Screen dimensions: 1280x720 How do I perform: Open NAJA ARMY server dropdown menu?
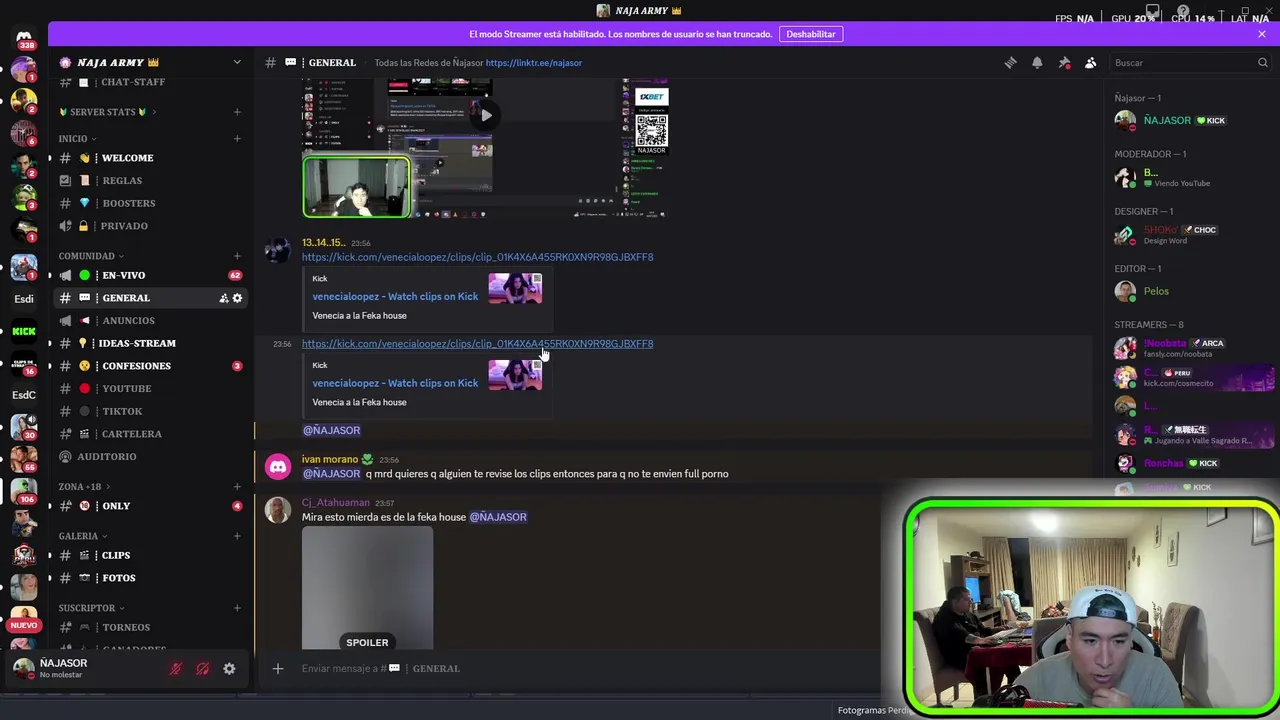click(x=237, y=62)
